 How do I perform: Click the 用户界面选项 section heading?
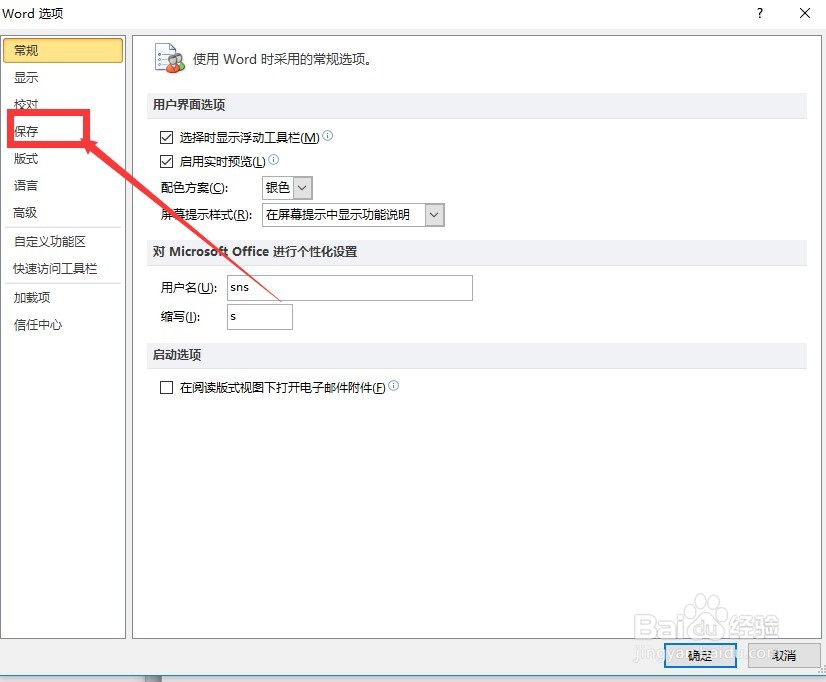pos(189,105)
